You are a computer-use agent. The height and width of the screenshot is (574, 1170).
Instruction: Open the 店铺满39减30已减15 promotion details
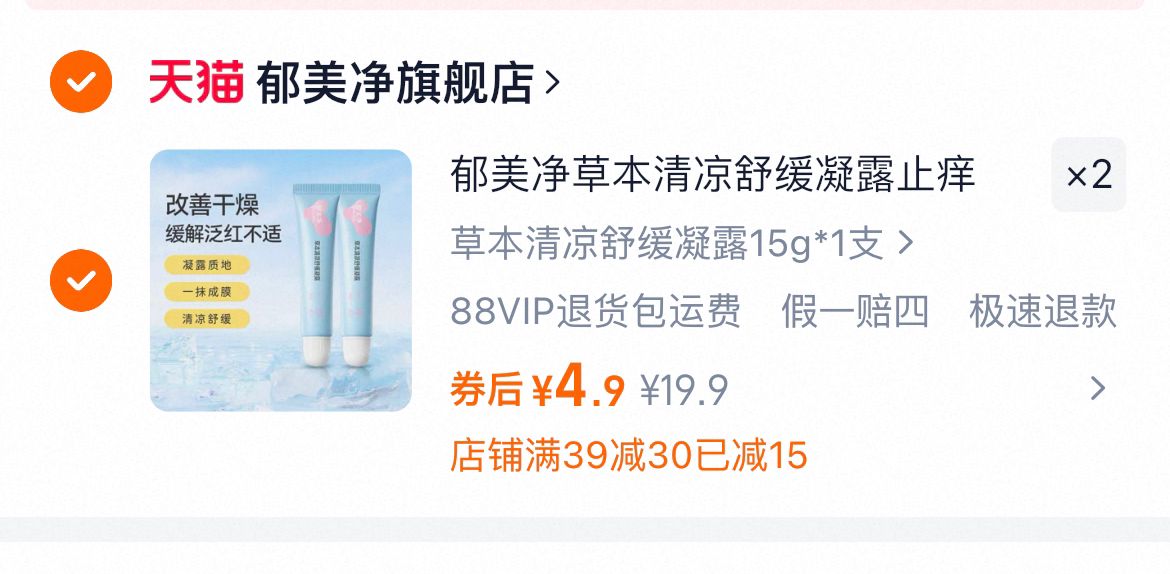tap(629, 455)
